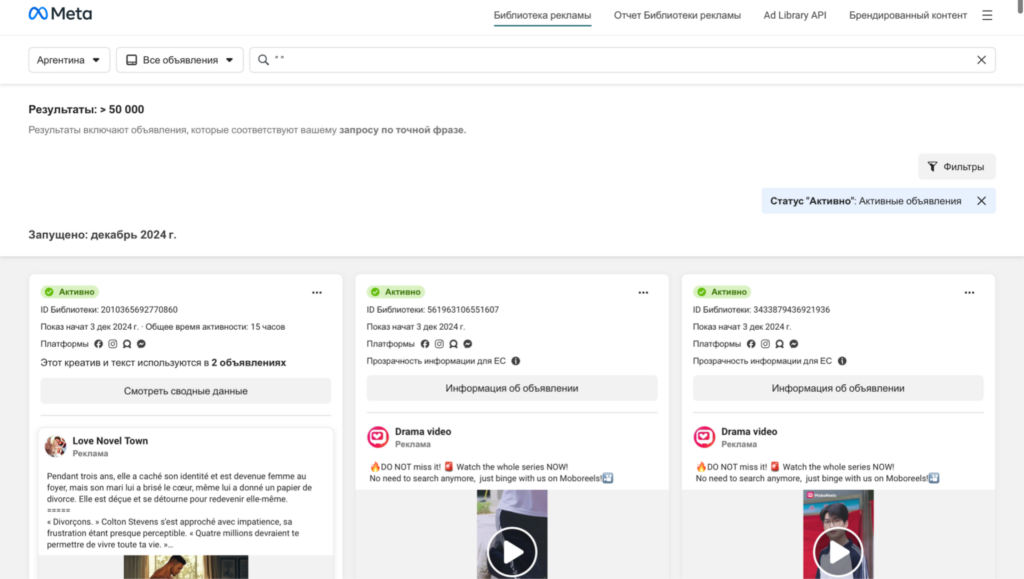
Task: Switch to Библиотека рекламы tab
Action: coord(542,15)
